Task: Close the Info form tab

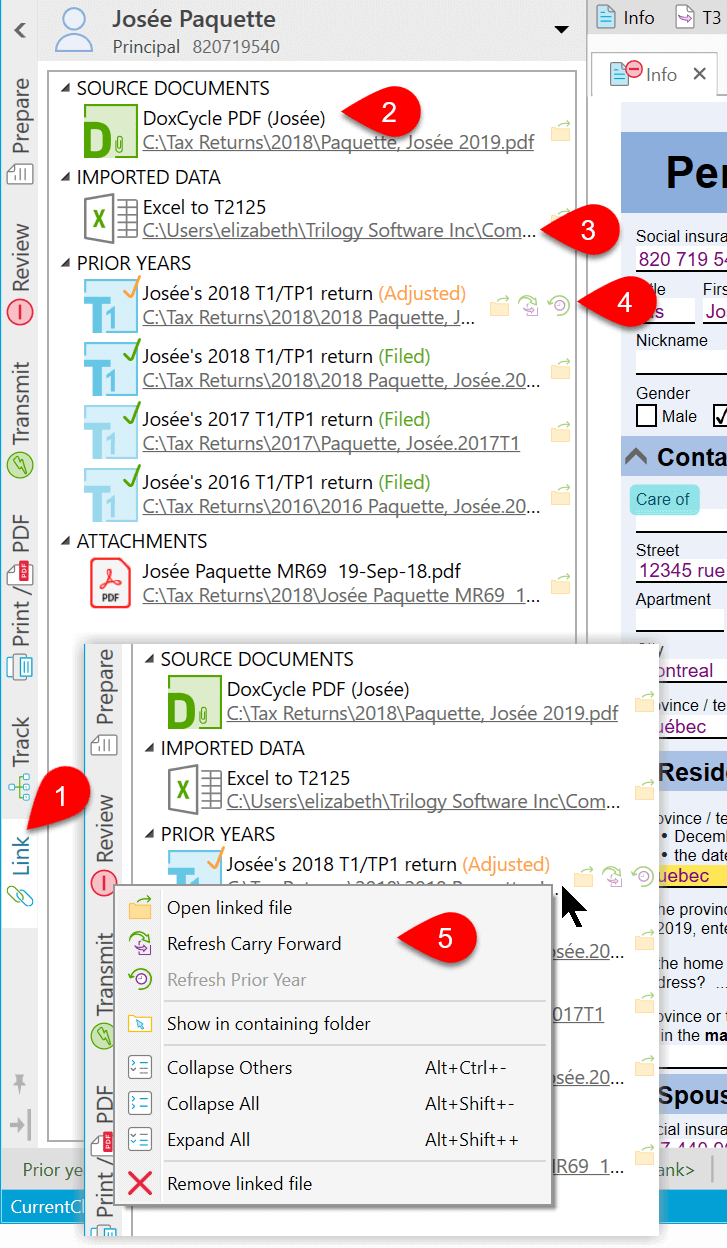Action: point(700,74)
